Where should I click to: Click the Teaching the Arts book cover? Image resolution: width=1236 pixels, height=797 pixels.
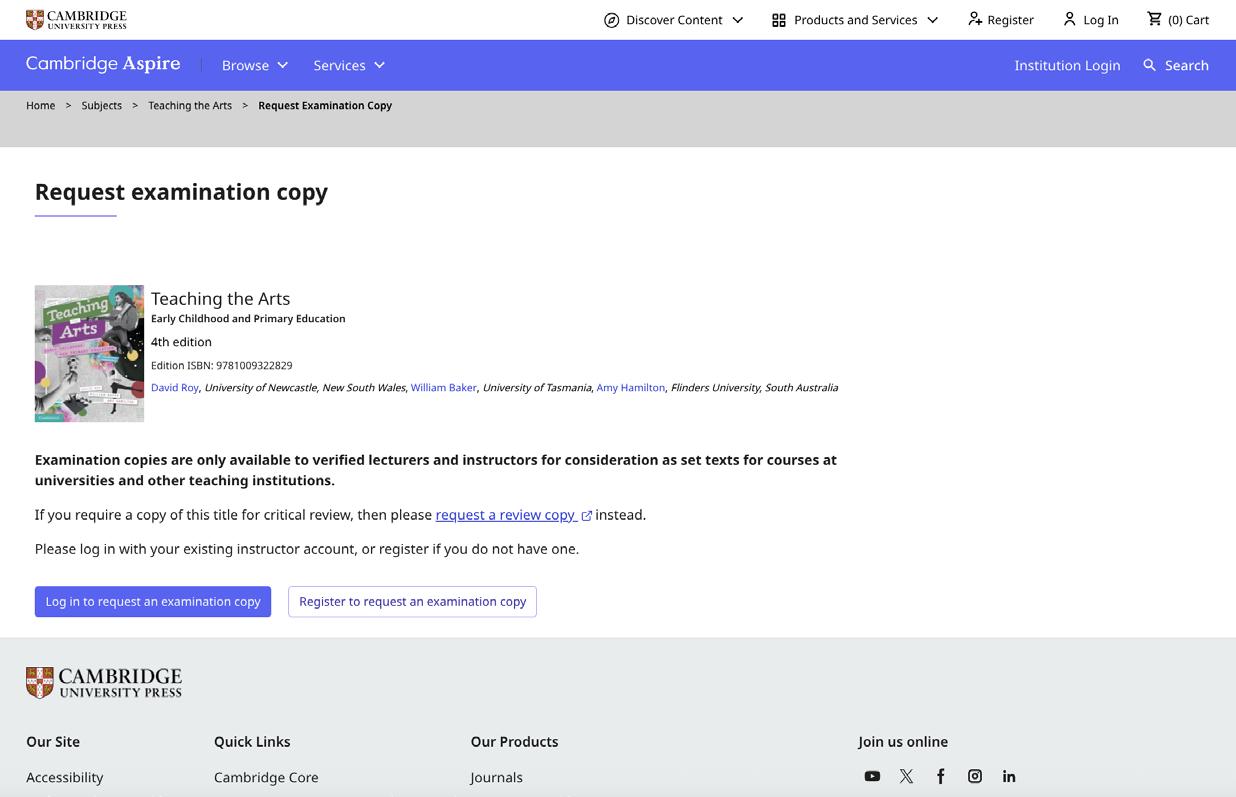point(89,353)
